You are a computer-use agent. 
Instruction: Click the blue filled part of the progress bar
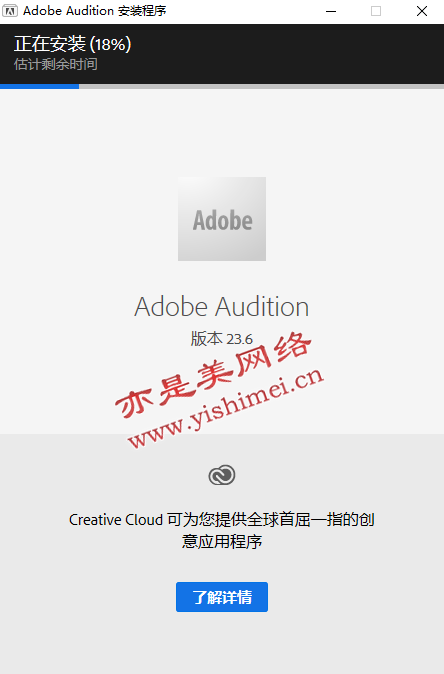40,86
